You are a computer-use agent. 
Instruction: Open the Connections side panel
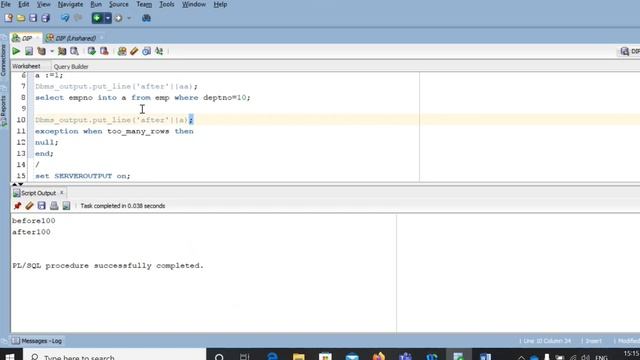click(4, 60)
